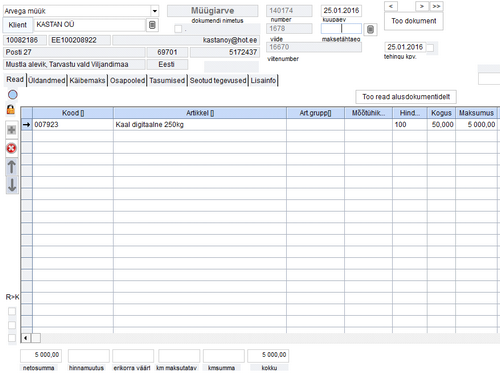Jump to last document with >> button
Viewport: 500px width, 375px height.
[436, 6]
